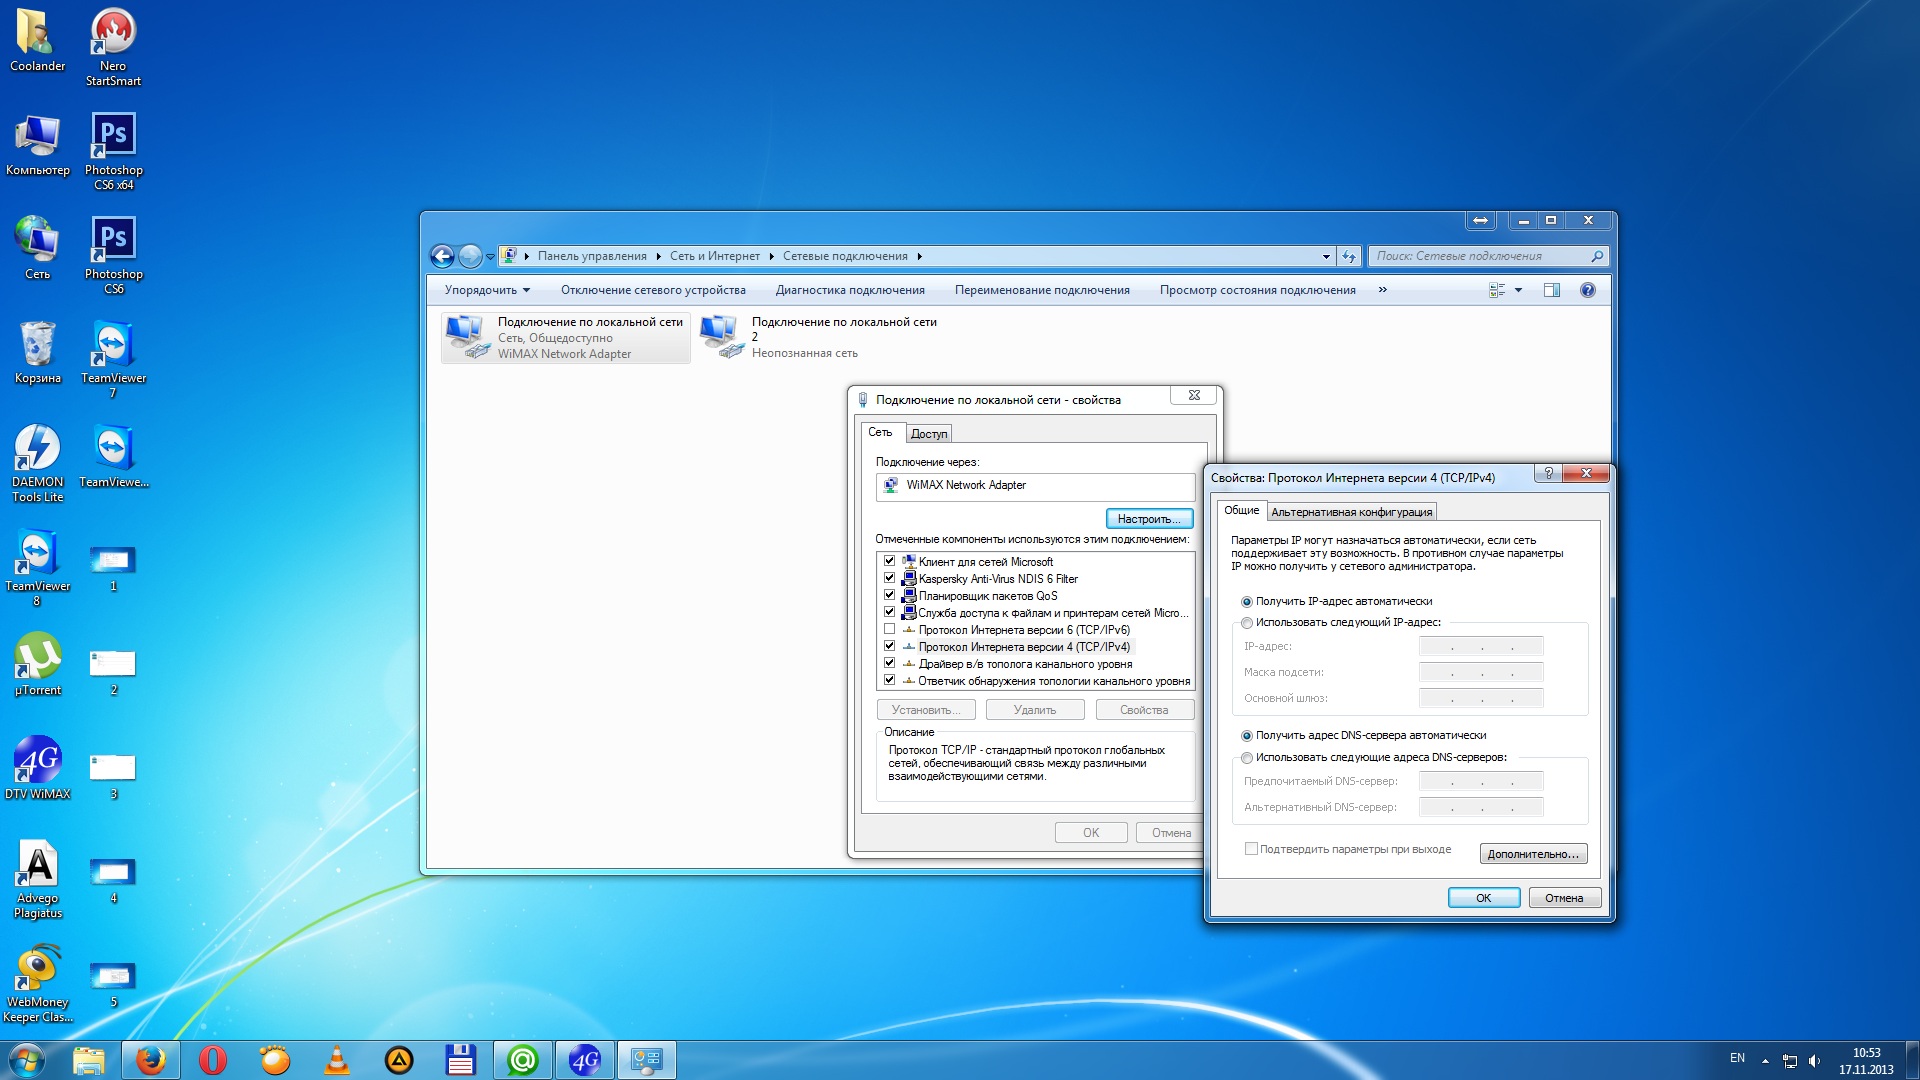Toggle the preview pane icon

[x=1552, y=290]
